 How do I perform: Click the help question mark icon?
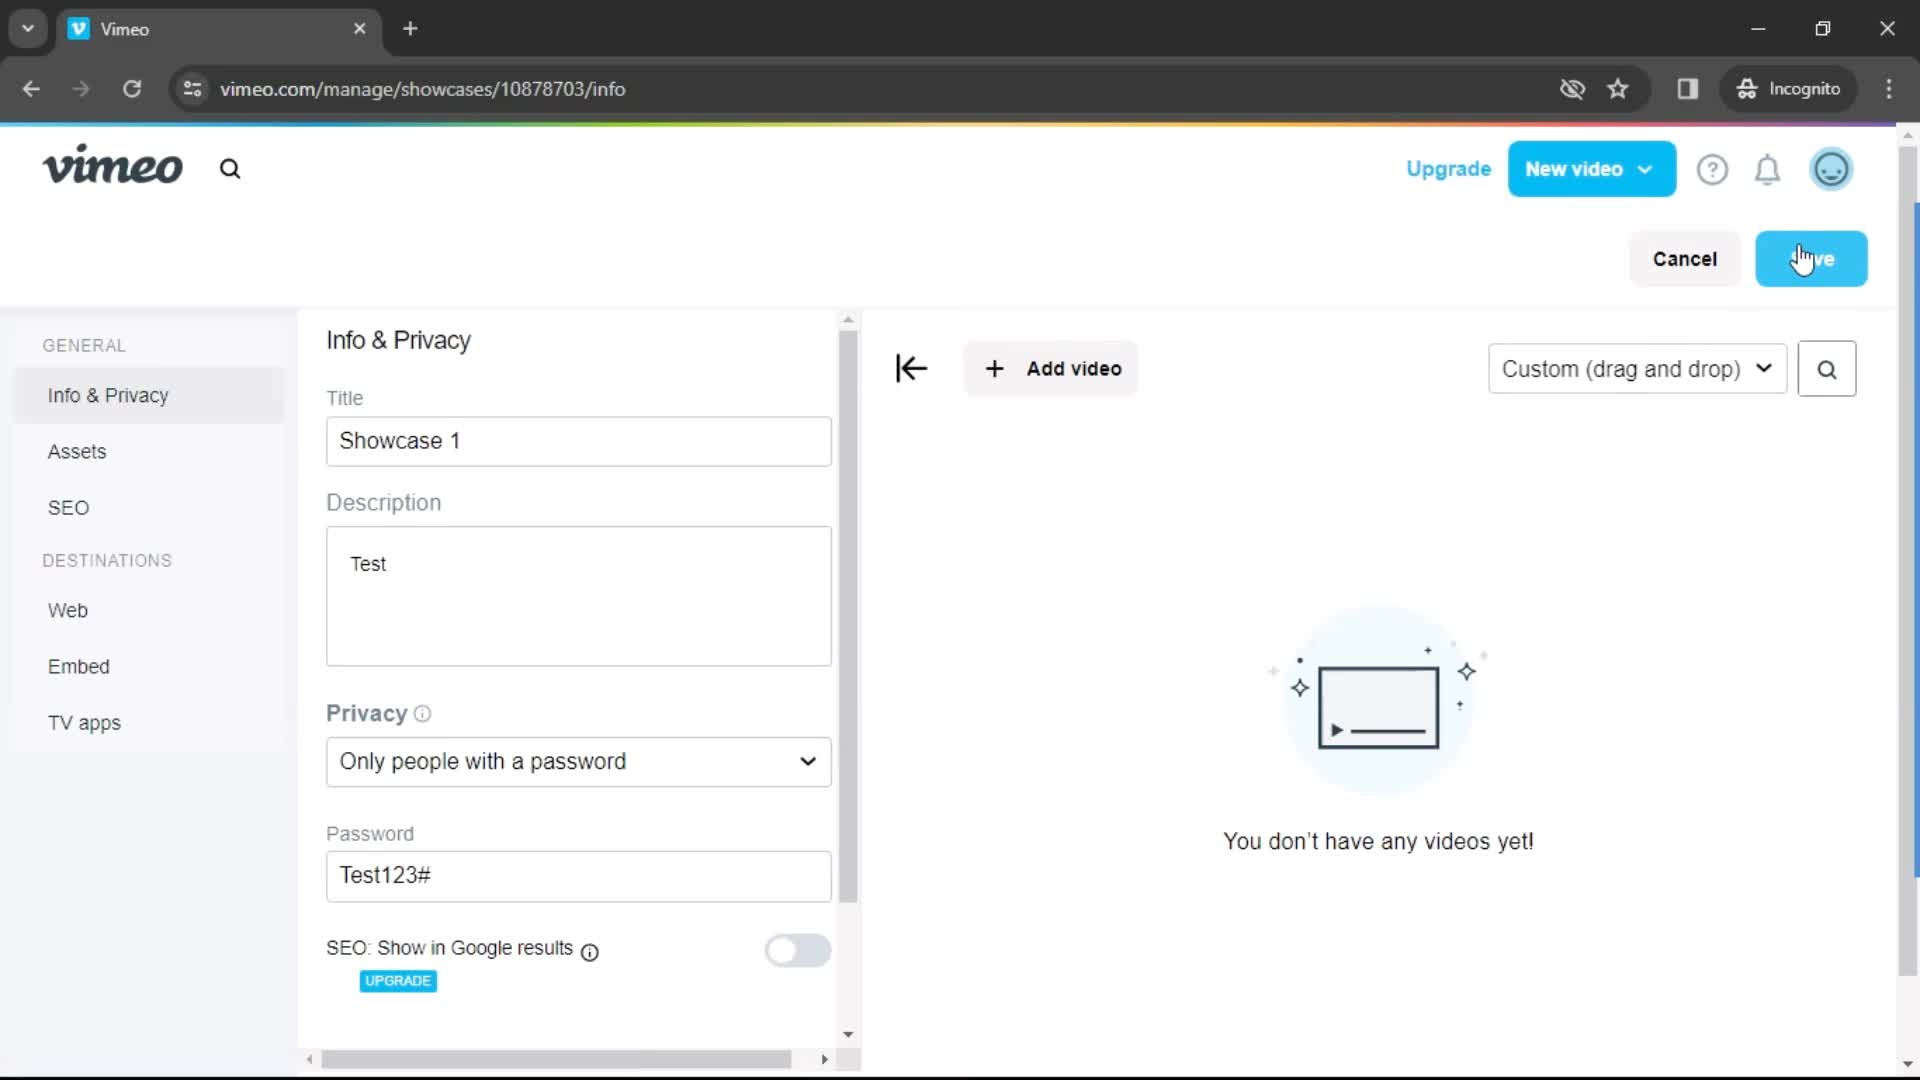[1712, 169]
